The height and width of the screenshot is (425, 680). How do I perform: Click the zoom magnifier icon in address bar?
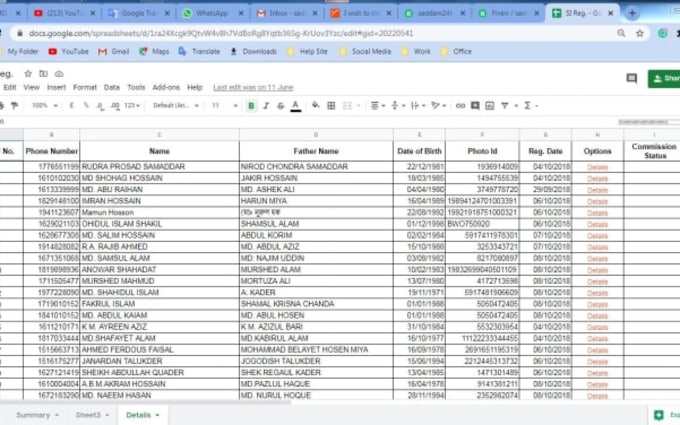tap(621, 33)
